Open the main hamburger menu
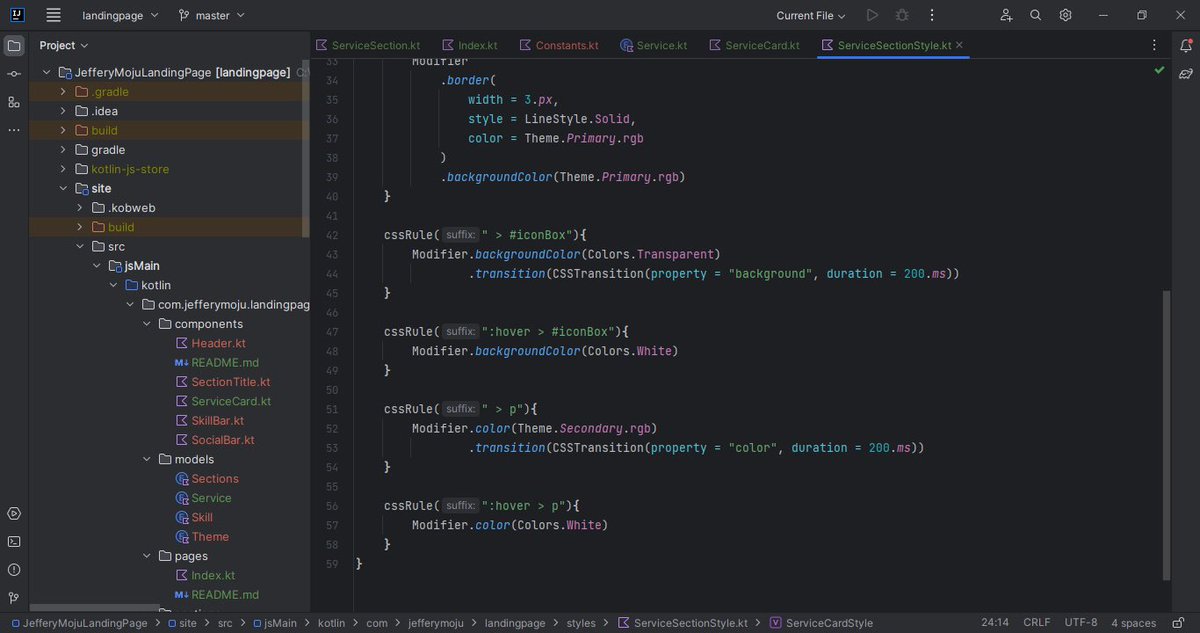Screen dimensions: 1200x633 54,15
